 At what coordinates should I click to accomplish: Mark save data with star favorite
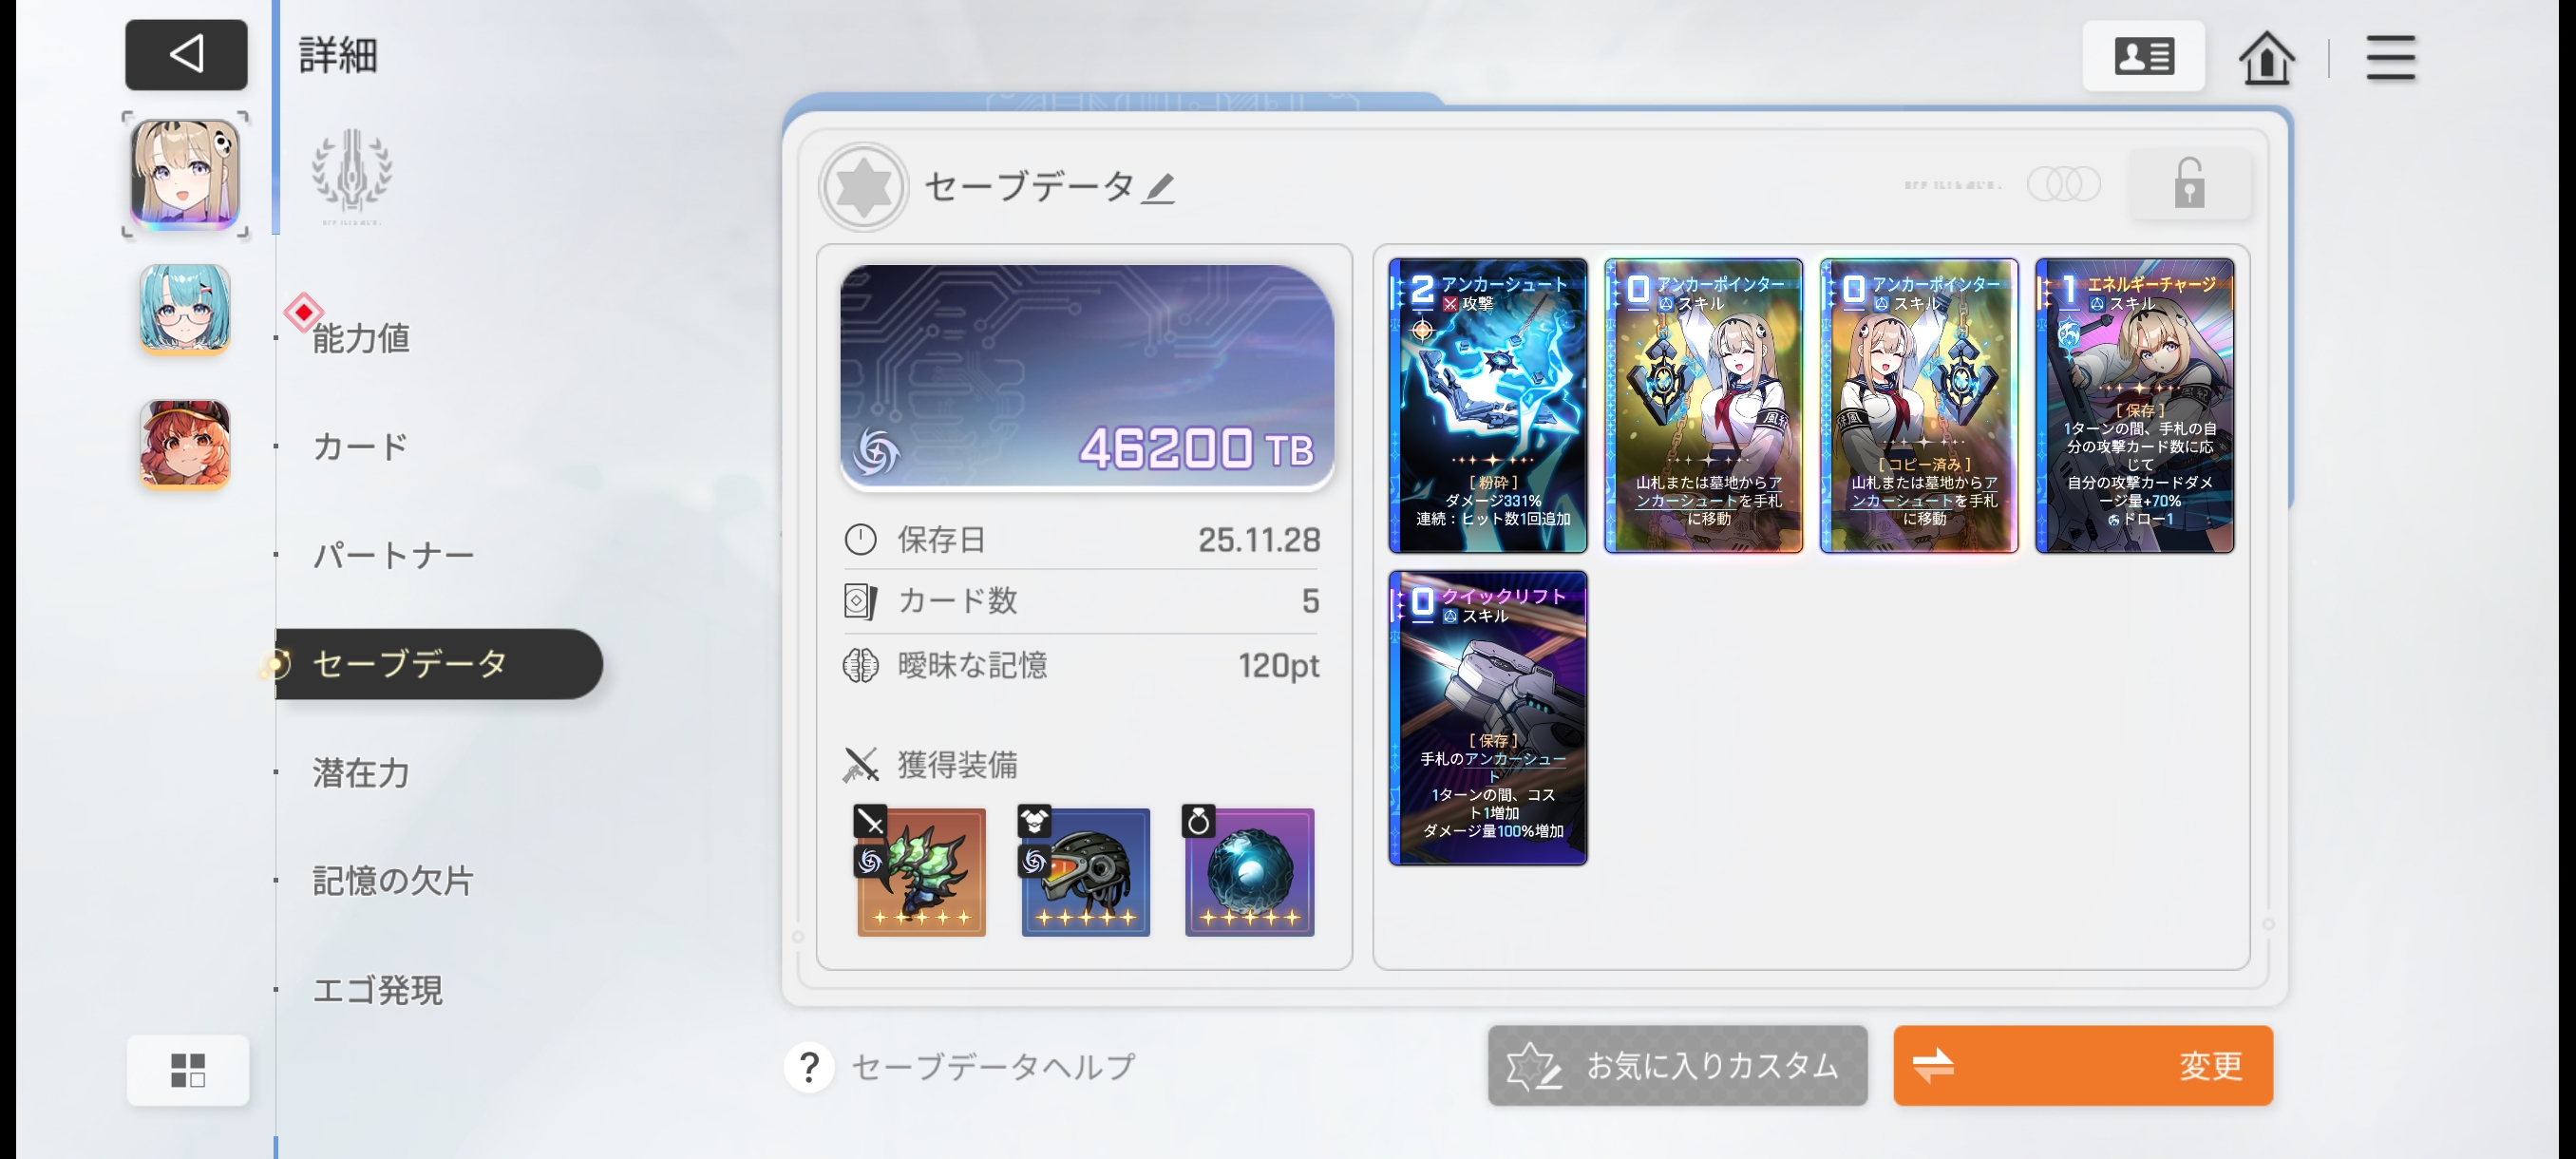[x=863, y=187]
